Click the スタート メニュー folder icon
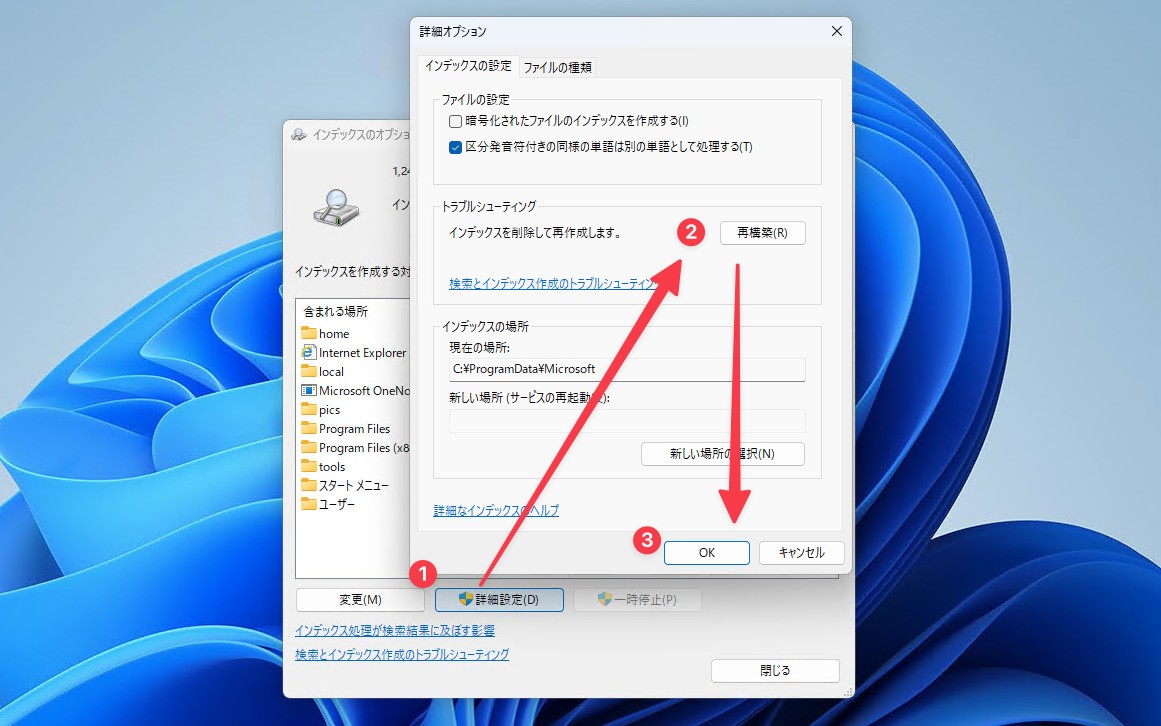 pos(309,485)
